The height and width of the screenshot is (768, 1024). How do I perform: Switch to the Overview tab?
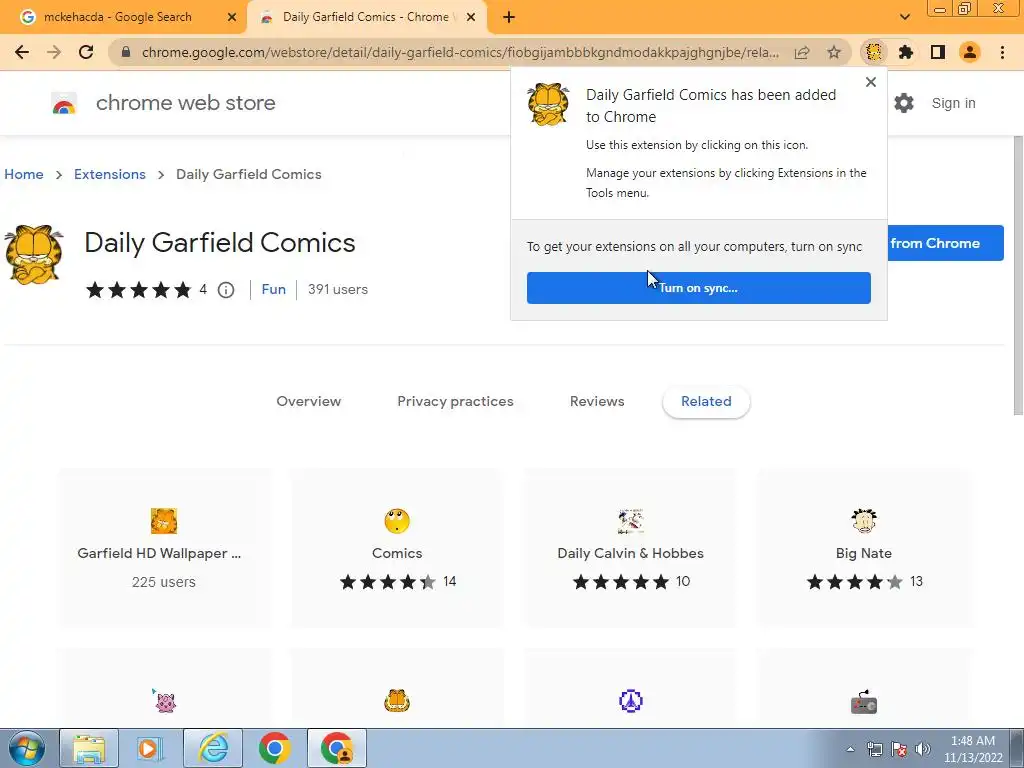coord(308,402)
